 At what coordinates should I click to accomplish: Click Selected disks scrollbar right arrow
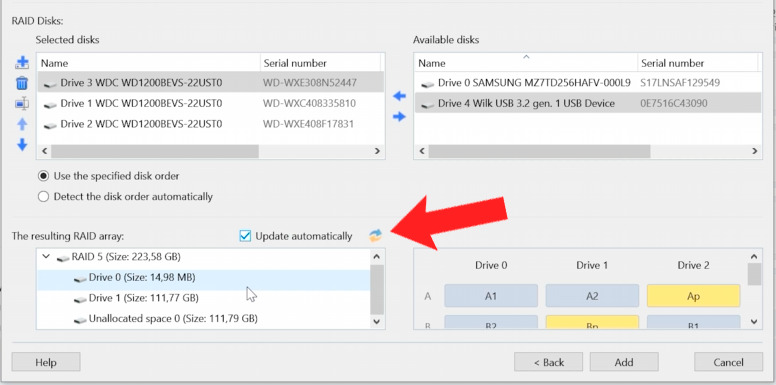[377, 151]
